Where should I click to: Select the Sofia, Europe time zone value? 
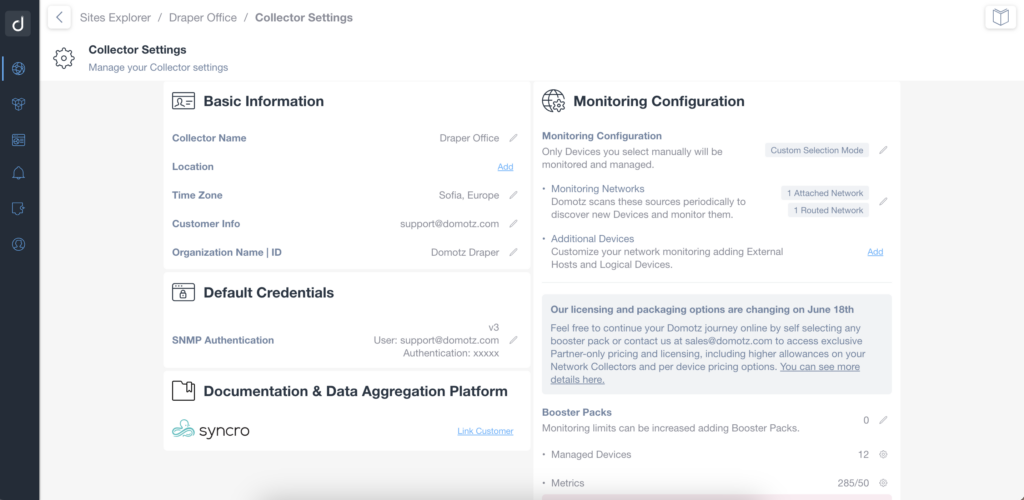[469, 195]
